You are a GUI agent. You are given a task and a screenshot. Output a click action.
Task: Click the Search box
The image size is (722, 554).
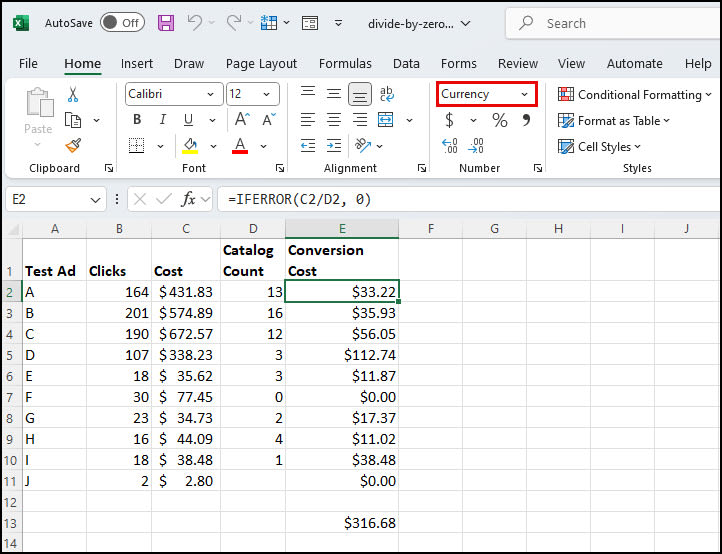click(x=614, y=23)
